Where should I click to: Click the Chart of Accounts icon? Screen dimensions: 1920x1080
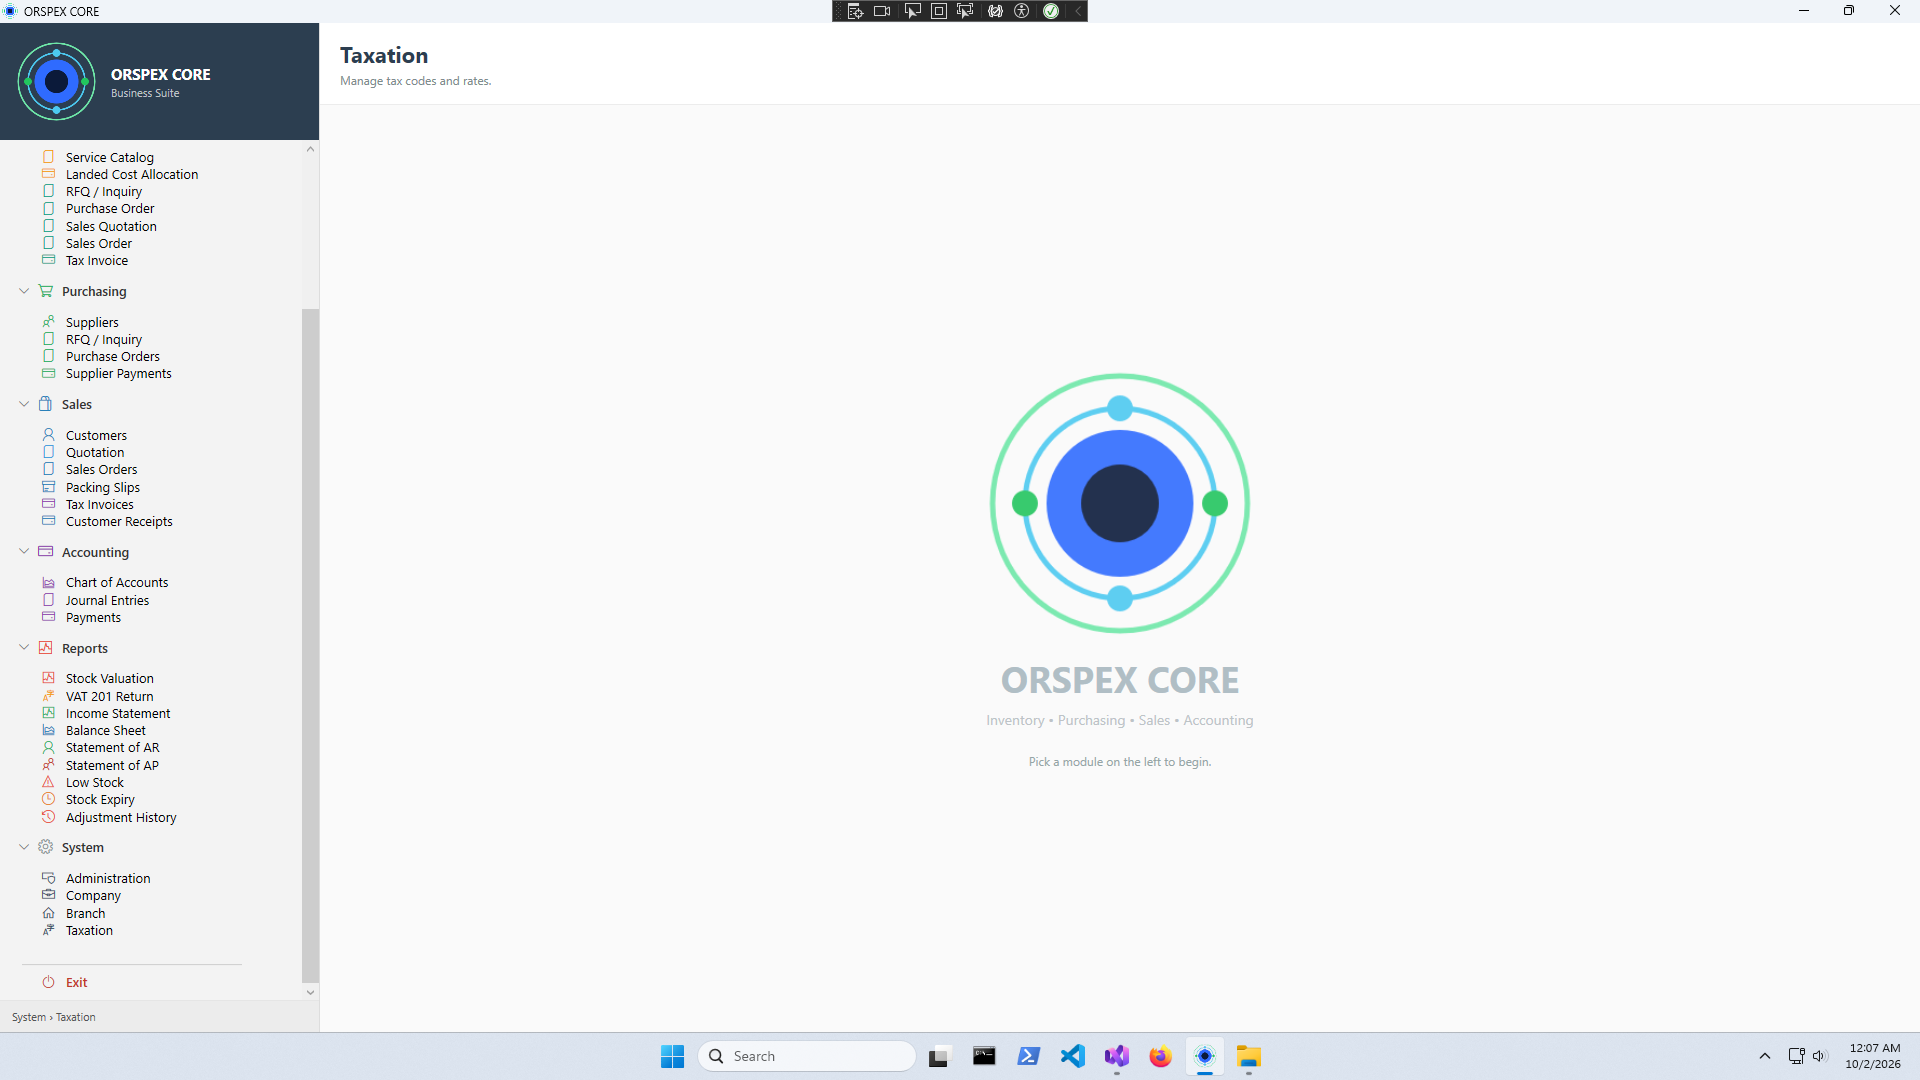(48, 582)
